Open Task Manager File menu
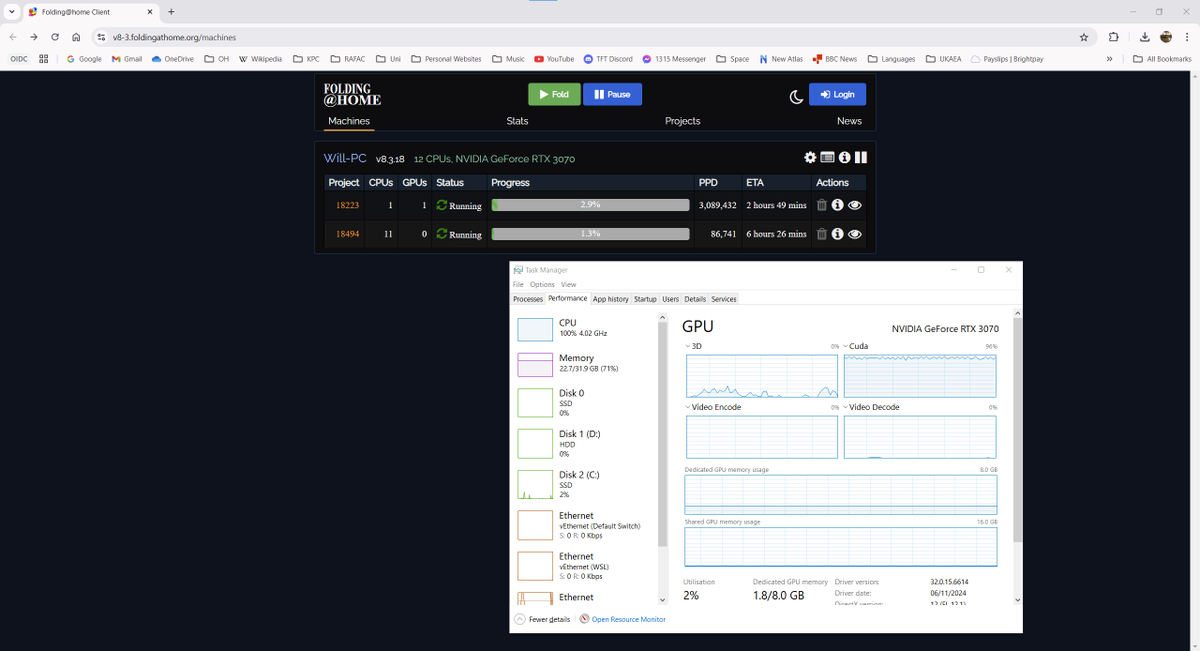The image size is (1200, 651). coord(518,284)
